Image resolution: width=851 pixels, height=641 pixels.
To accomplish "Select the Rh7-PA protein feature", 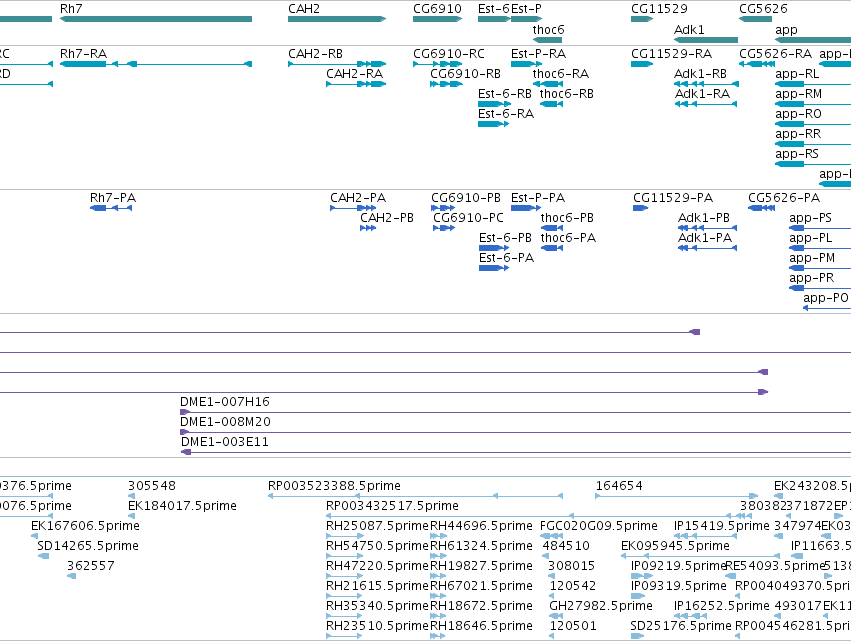I will [111, 208].
